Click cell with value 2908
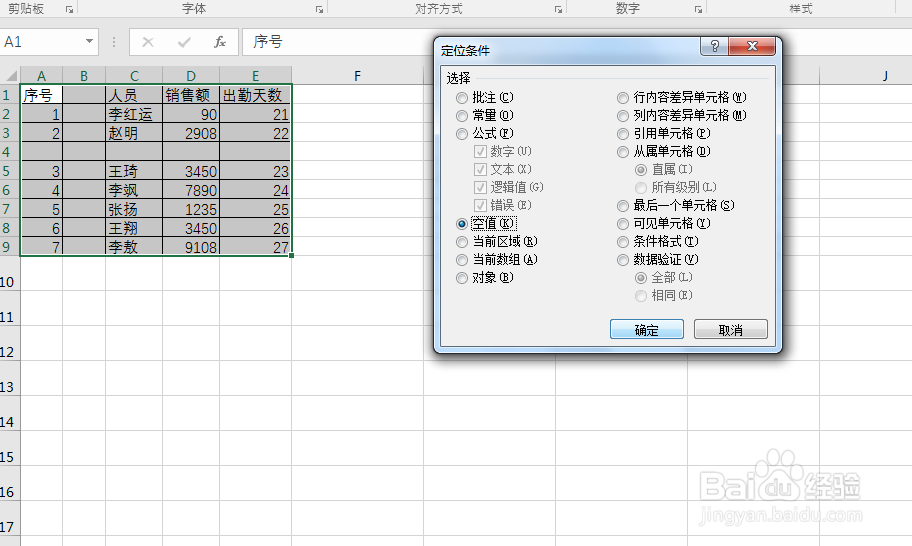912x546 pixels. point(191,133)
